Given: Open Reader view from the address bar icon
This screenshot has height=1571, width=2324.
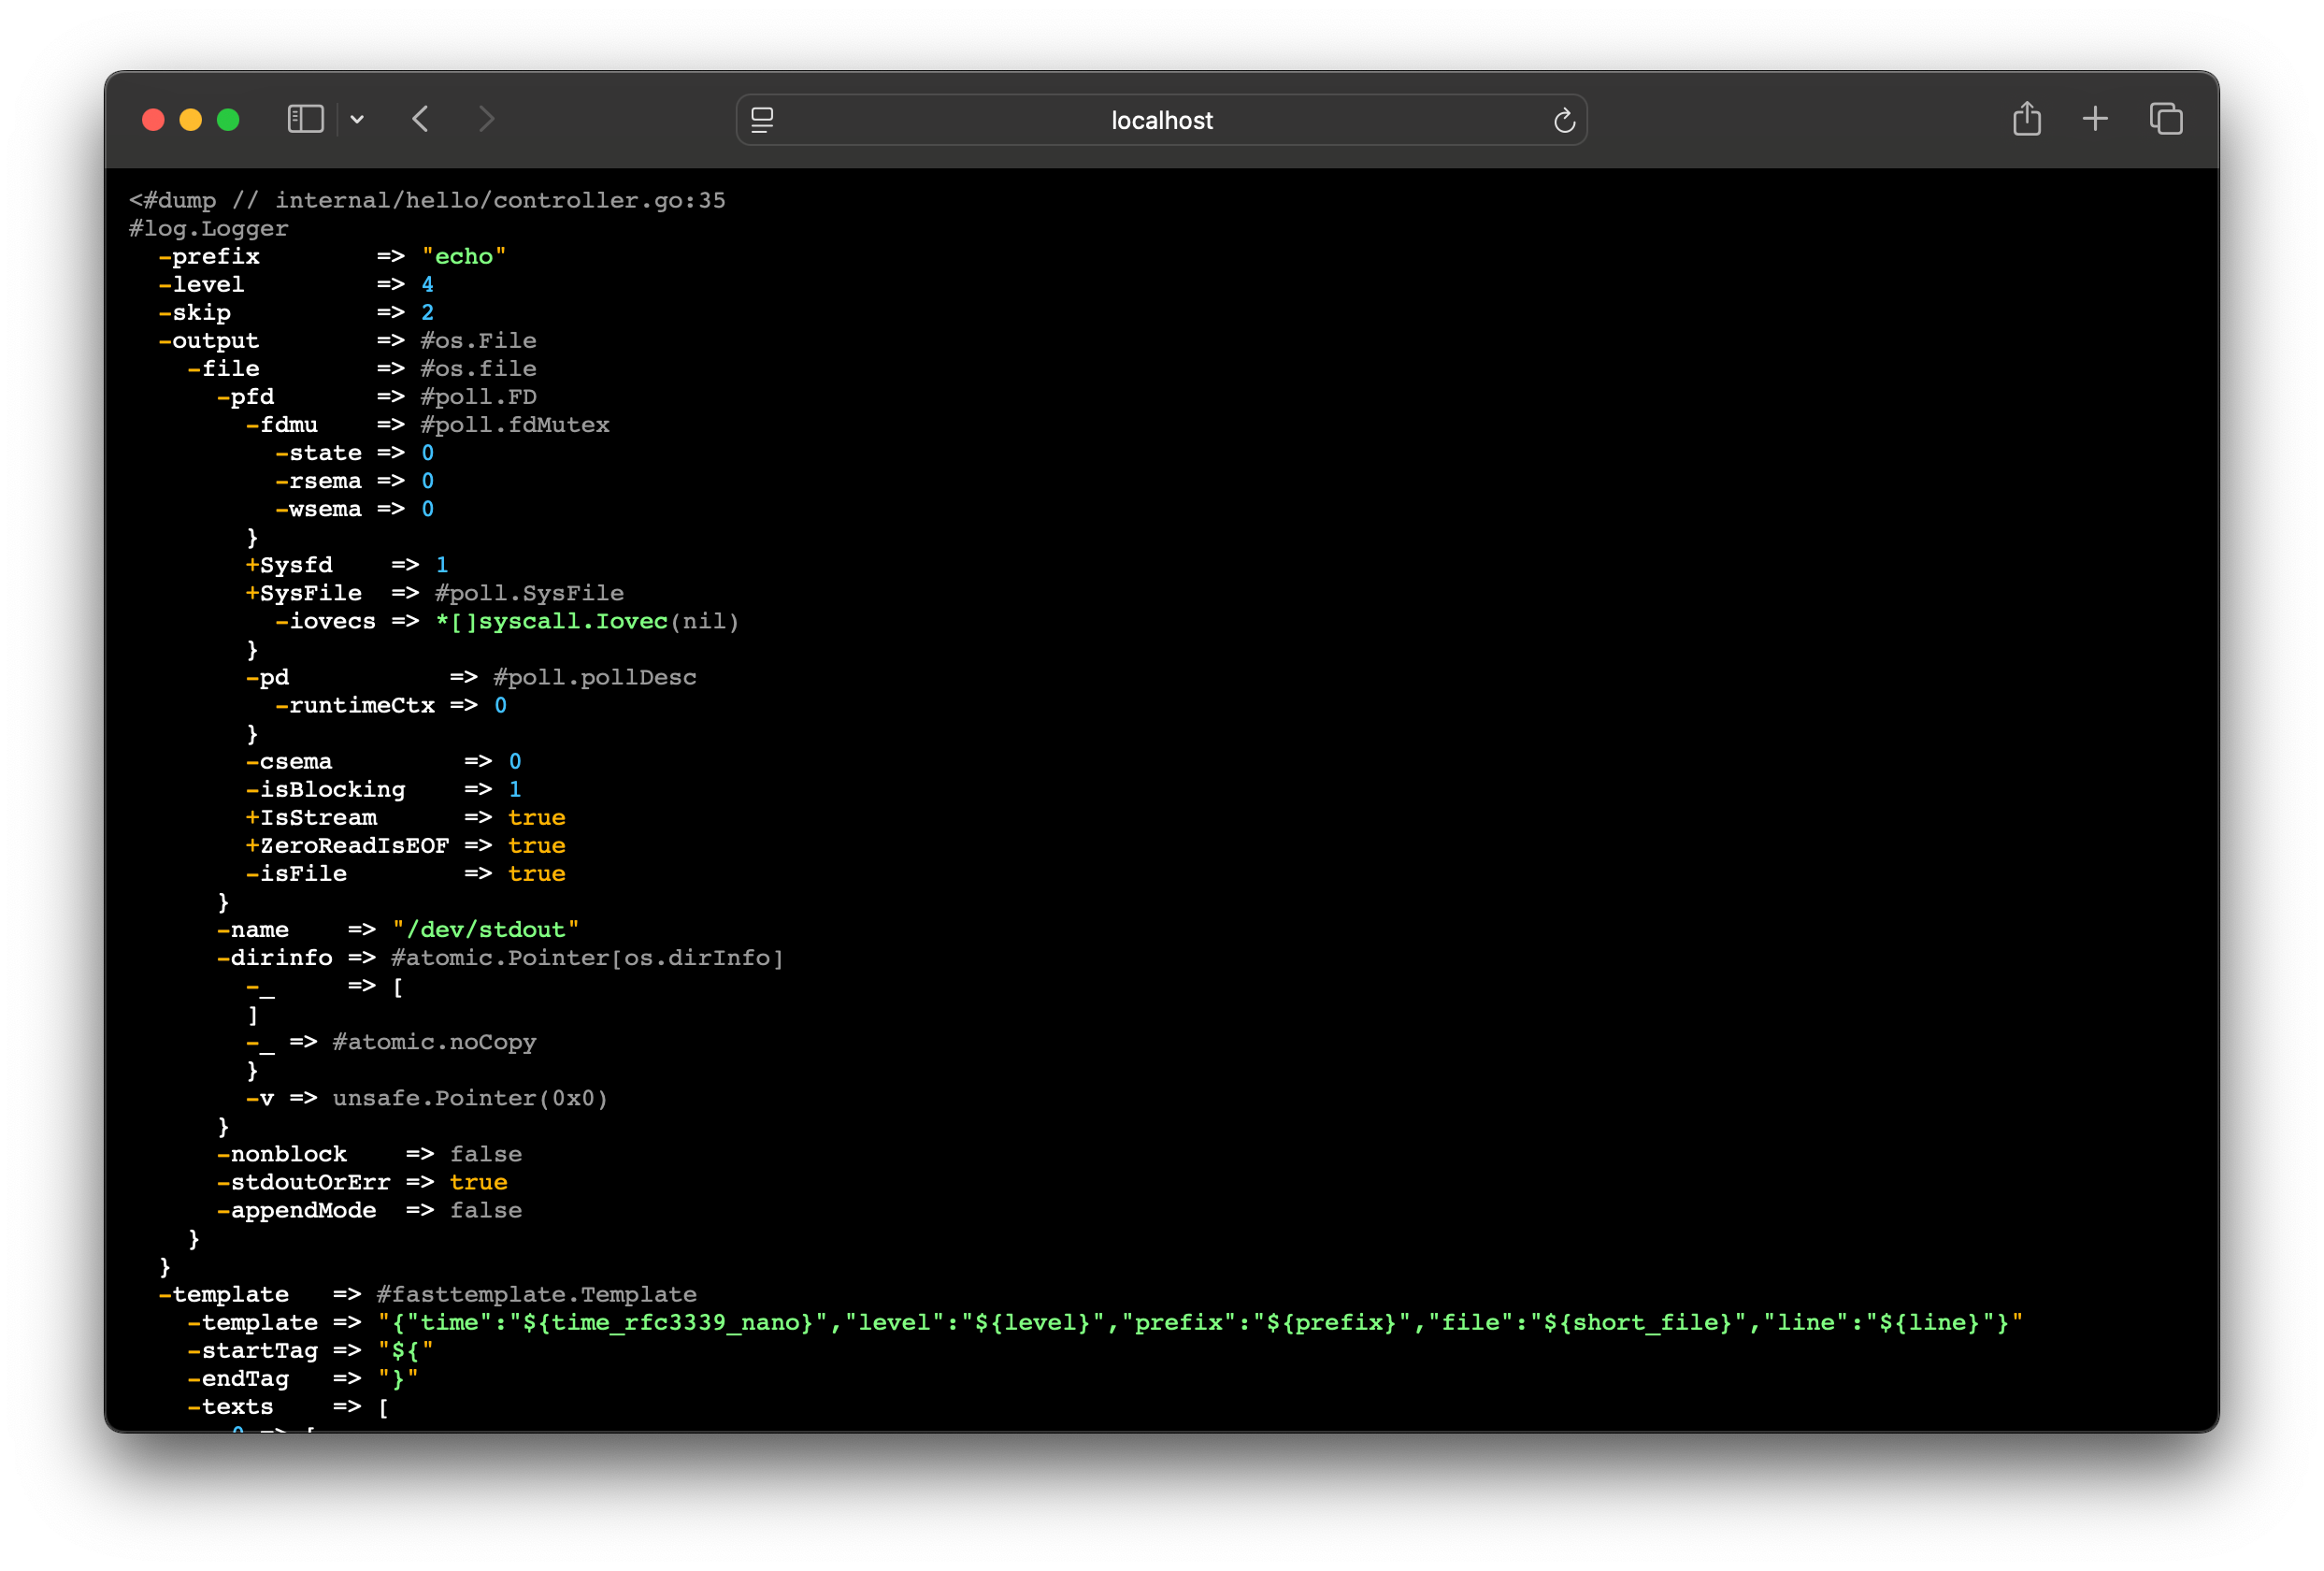Looking at the screenshot, I should tap(763, 120).
